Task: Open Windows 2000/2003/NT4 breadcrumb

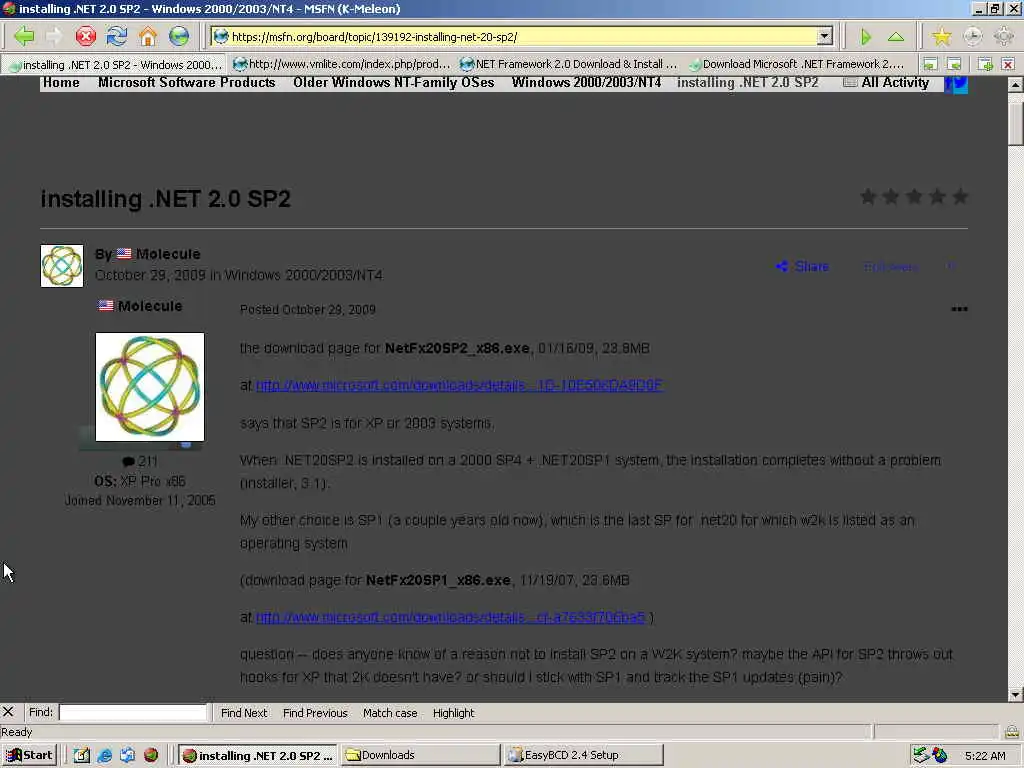Action: pyautogui.click(x=586, y=82)
